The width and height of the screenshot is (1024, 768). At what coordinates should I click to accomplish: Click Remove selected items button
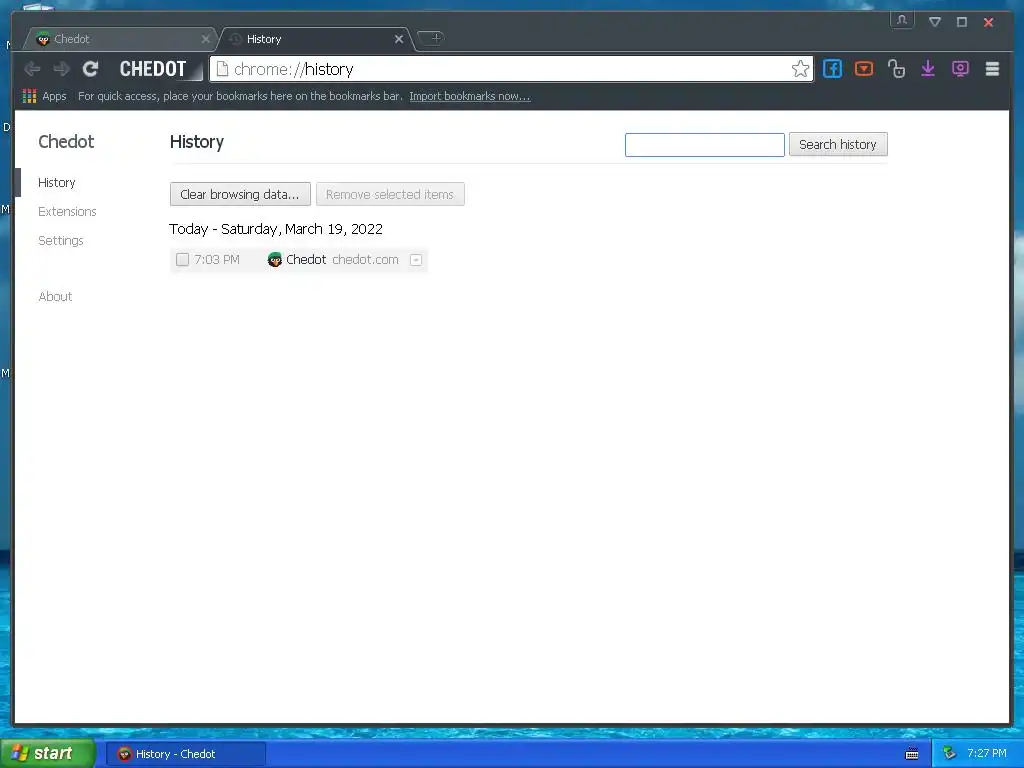(390, 194)
